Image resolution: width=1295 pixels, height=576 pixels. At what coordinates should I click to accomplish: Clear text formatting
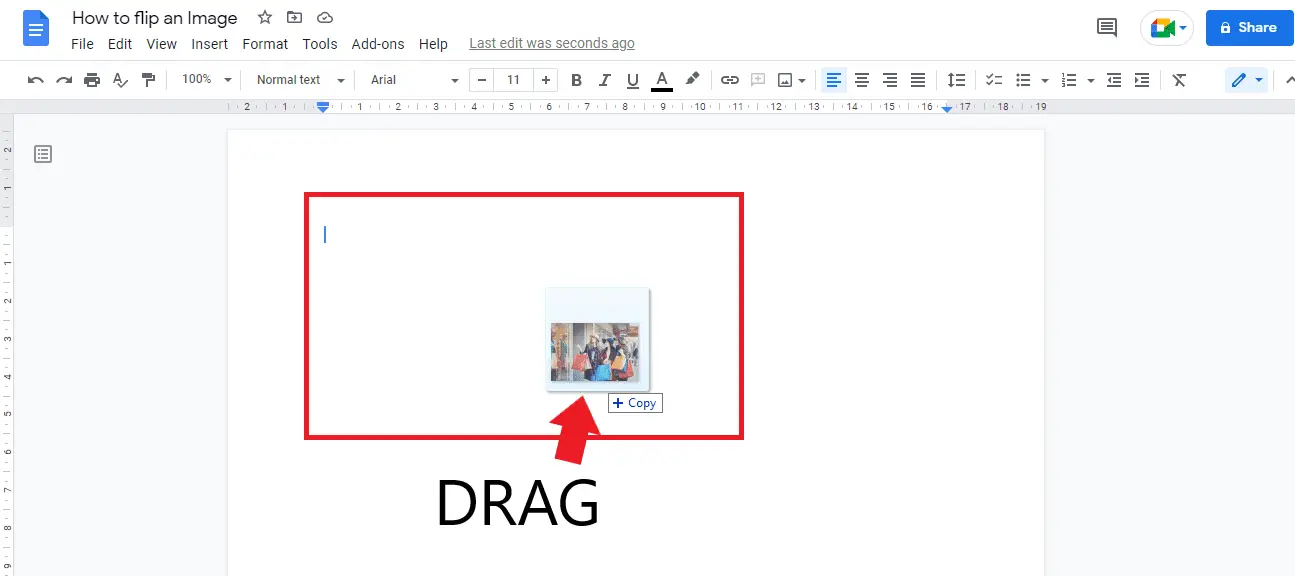1179,79
